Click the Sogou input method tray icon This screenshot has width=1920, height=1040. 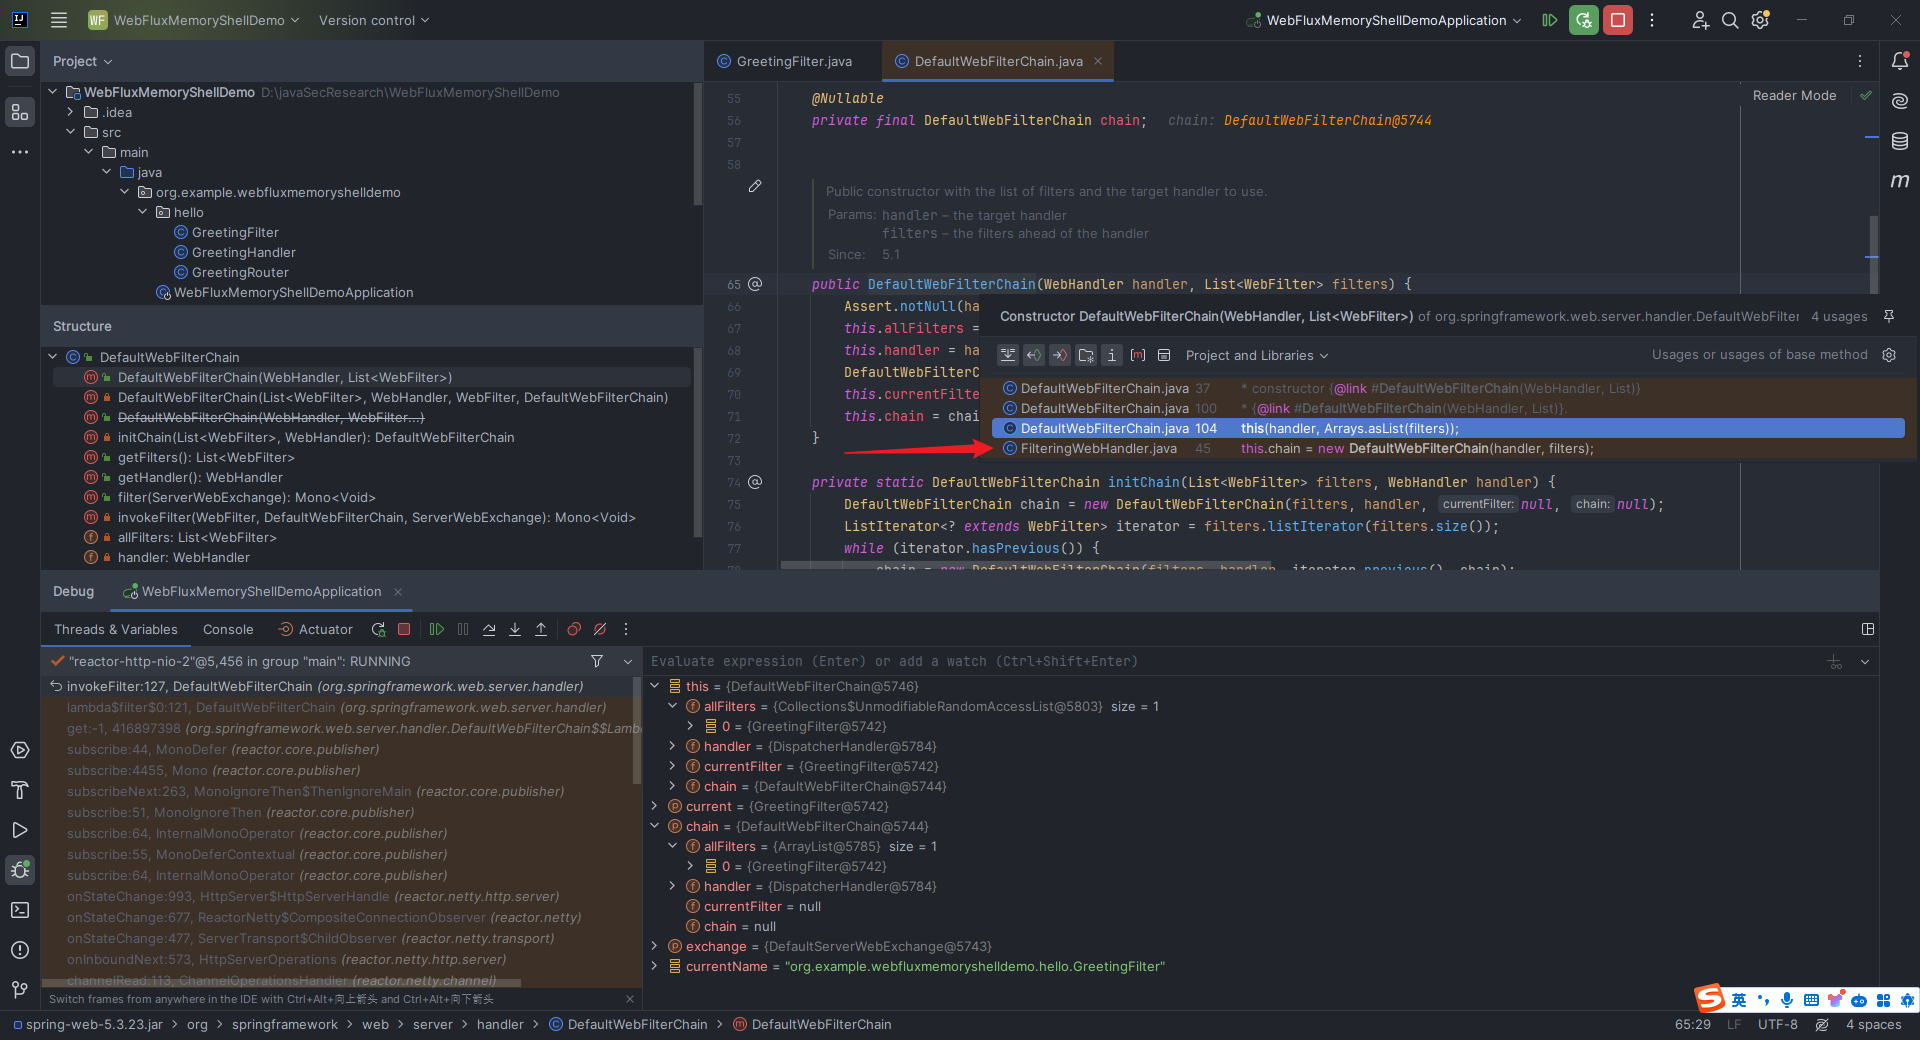pos(1710,998)
